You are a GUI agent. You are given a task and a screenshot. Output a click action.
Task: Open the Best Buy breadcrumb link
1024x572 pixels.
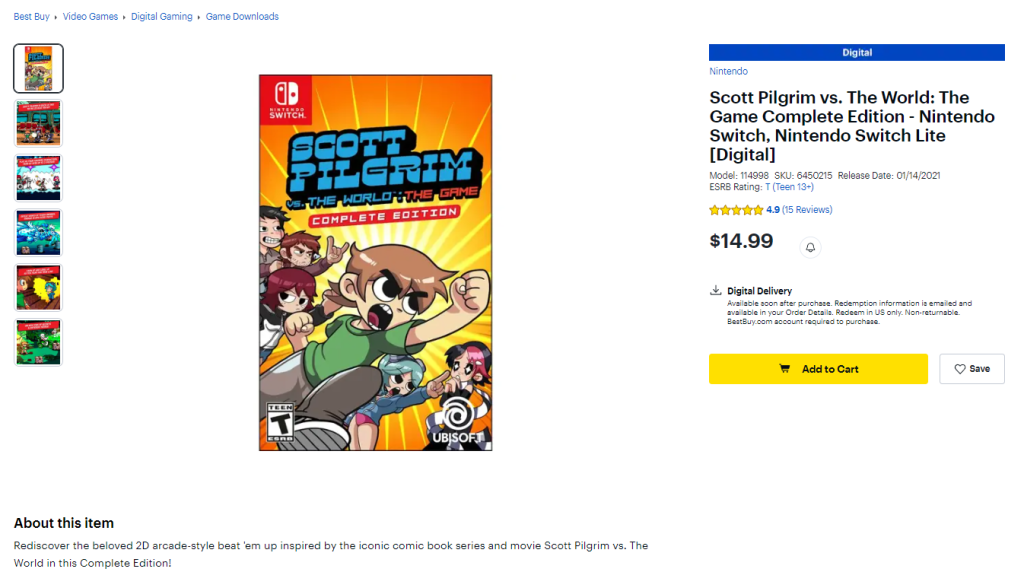tap(33, 17)
